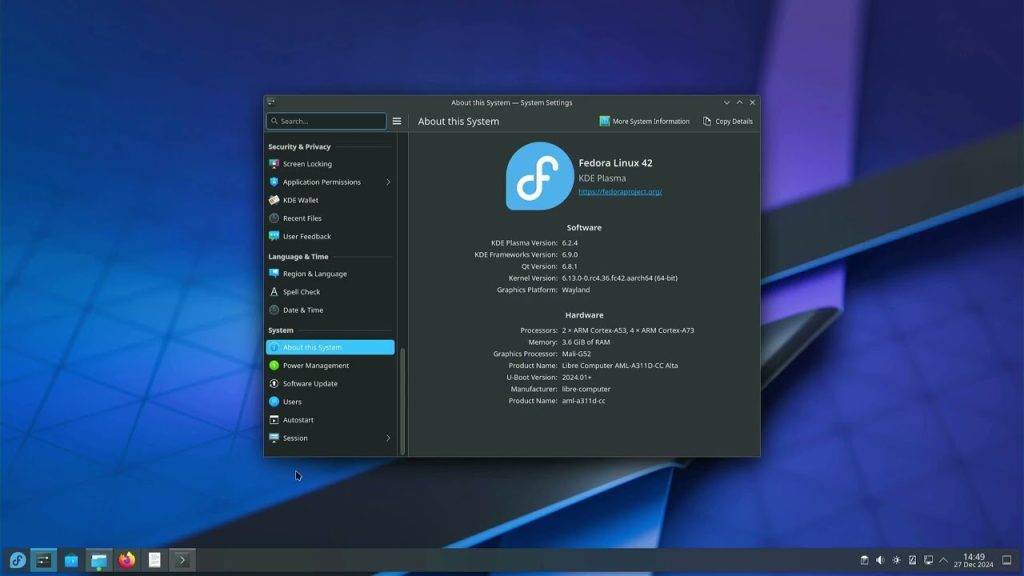Open System Settings from the taskbar
1024x576 pixels.
pyautogui.click(x=44, y=560)
